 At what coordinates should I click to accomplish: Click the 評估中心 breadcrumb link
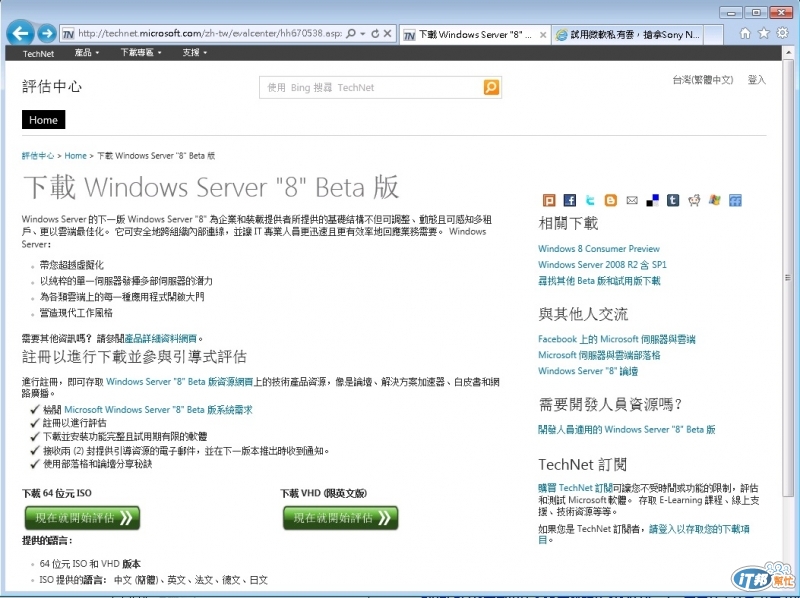coord(38,156)
